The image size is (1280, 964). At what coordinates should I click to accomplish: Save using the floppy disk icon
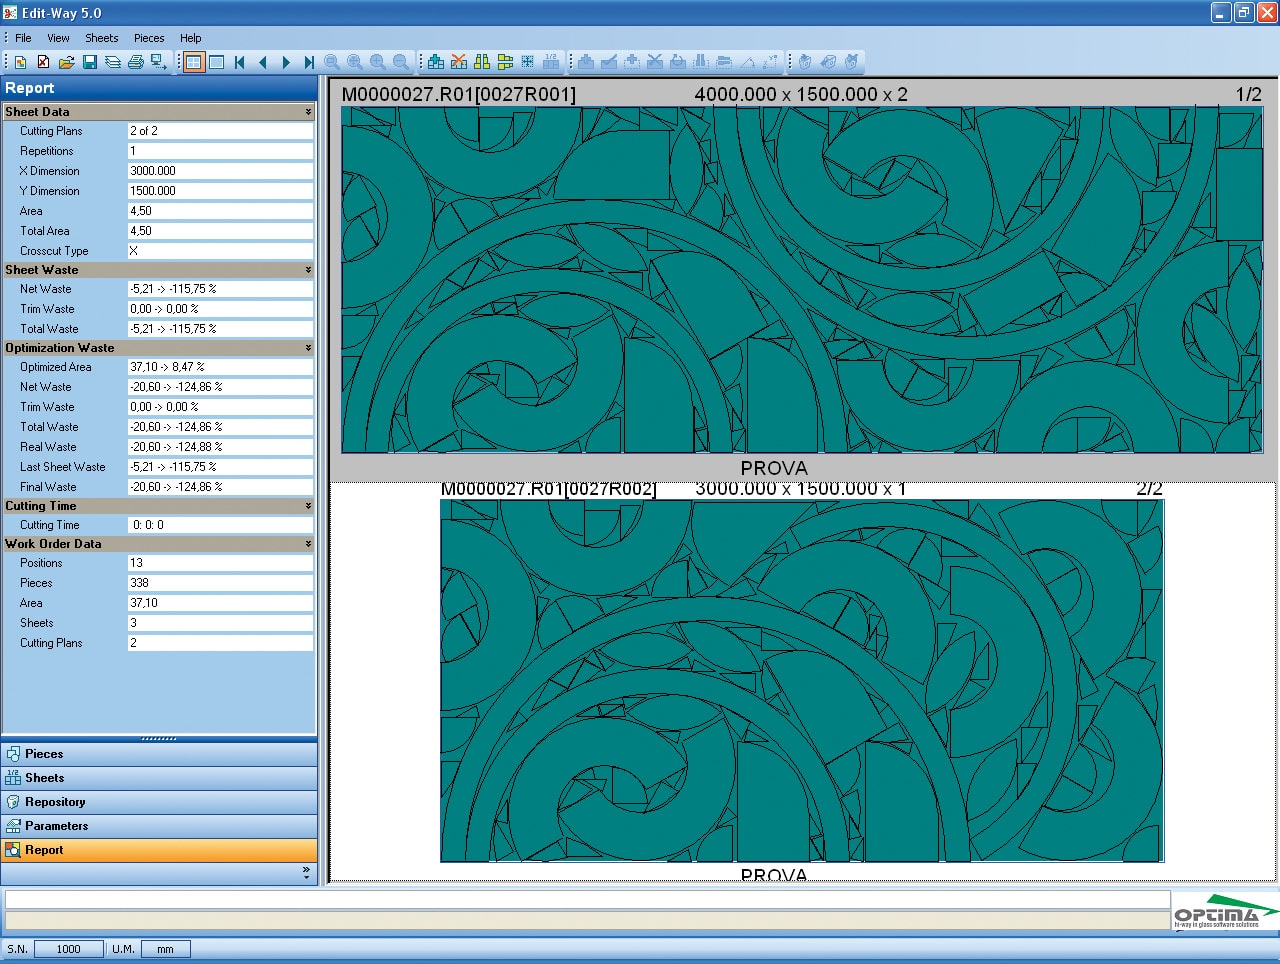(89, 62)
